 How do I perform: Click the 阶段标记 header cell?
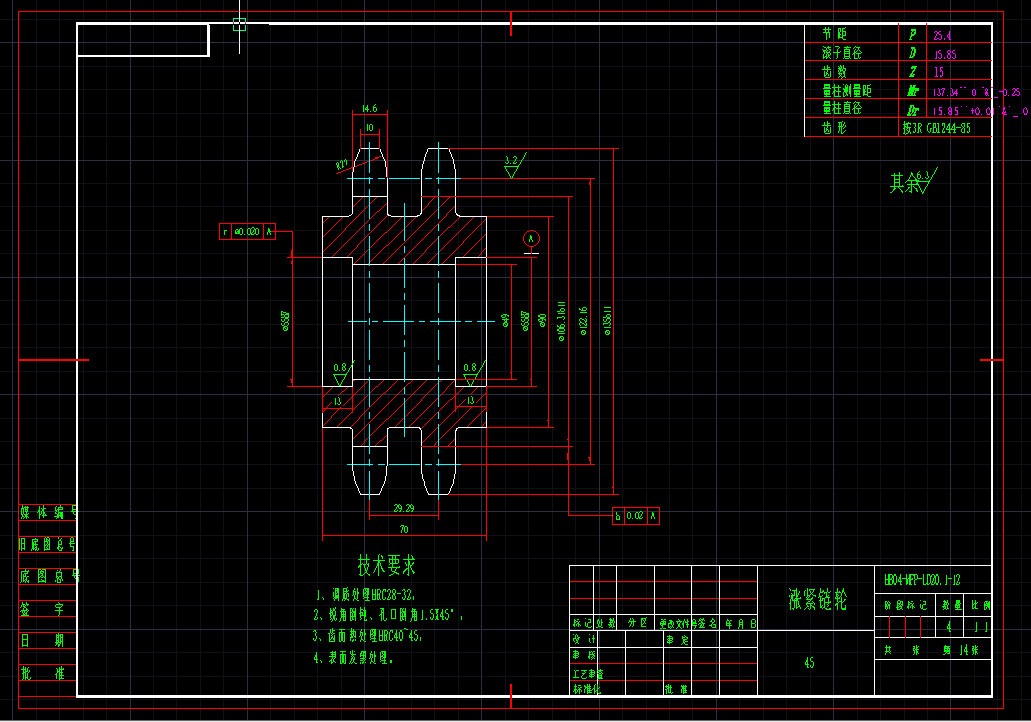(x=906, y=605)
